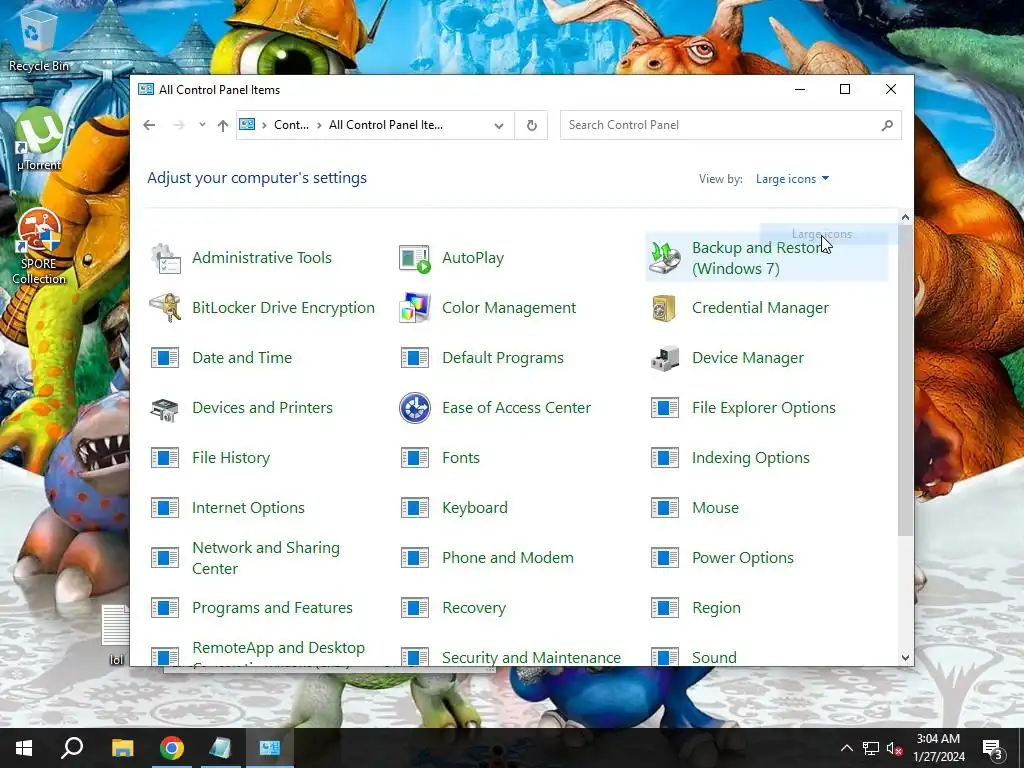Click the Date and Time icon

click(x=165, y=358)
